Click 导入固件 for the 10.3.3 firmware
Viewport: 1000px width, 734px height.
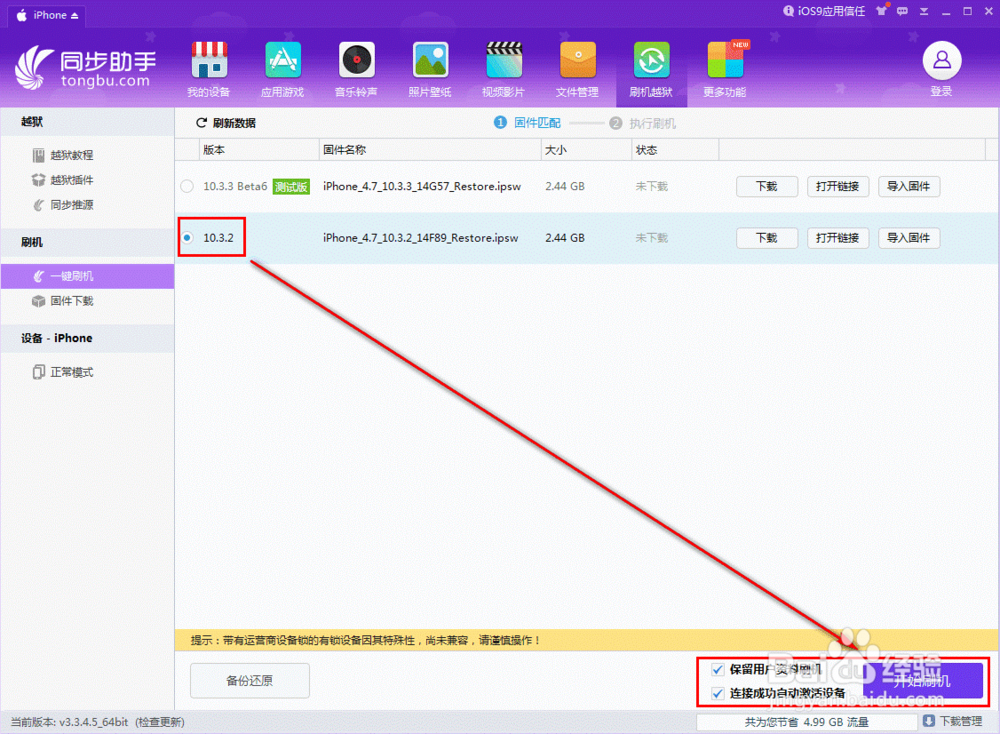pos(909,186)
